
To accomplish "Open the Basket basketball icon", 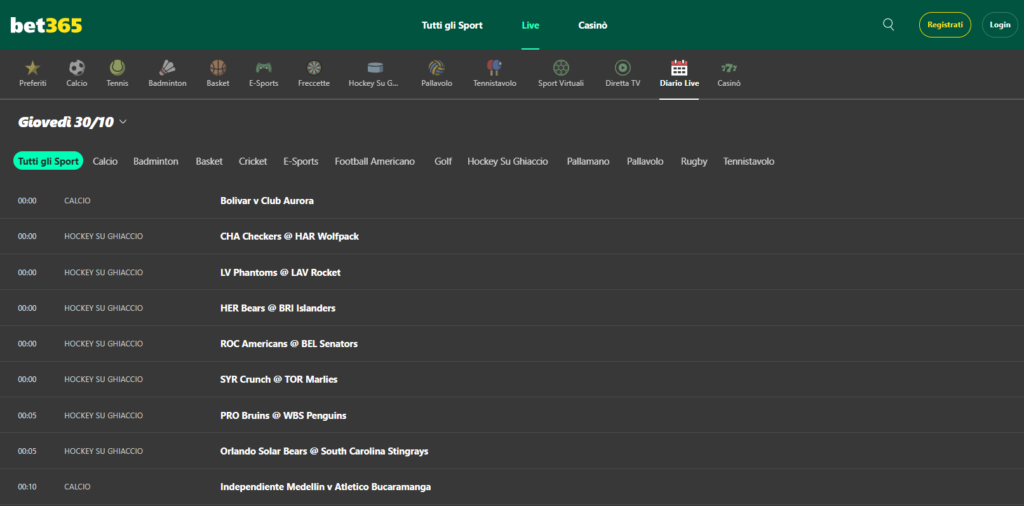I will (218, 68).
